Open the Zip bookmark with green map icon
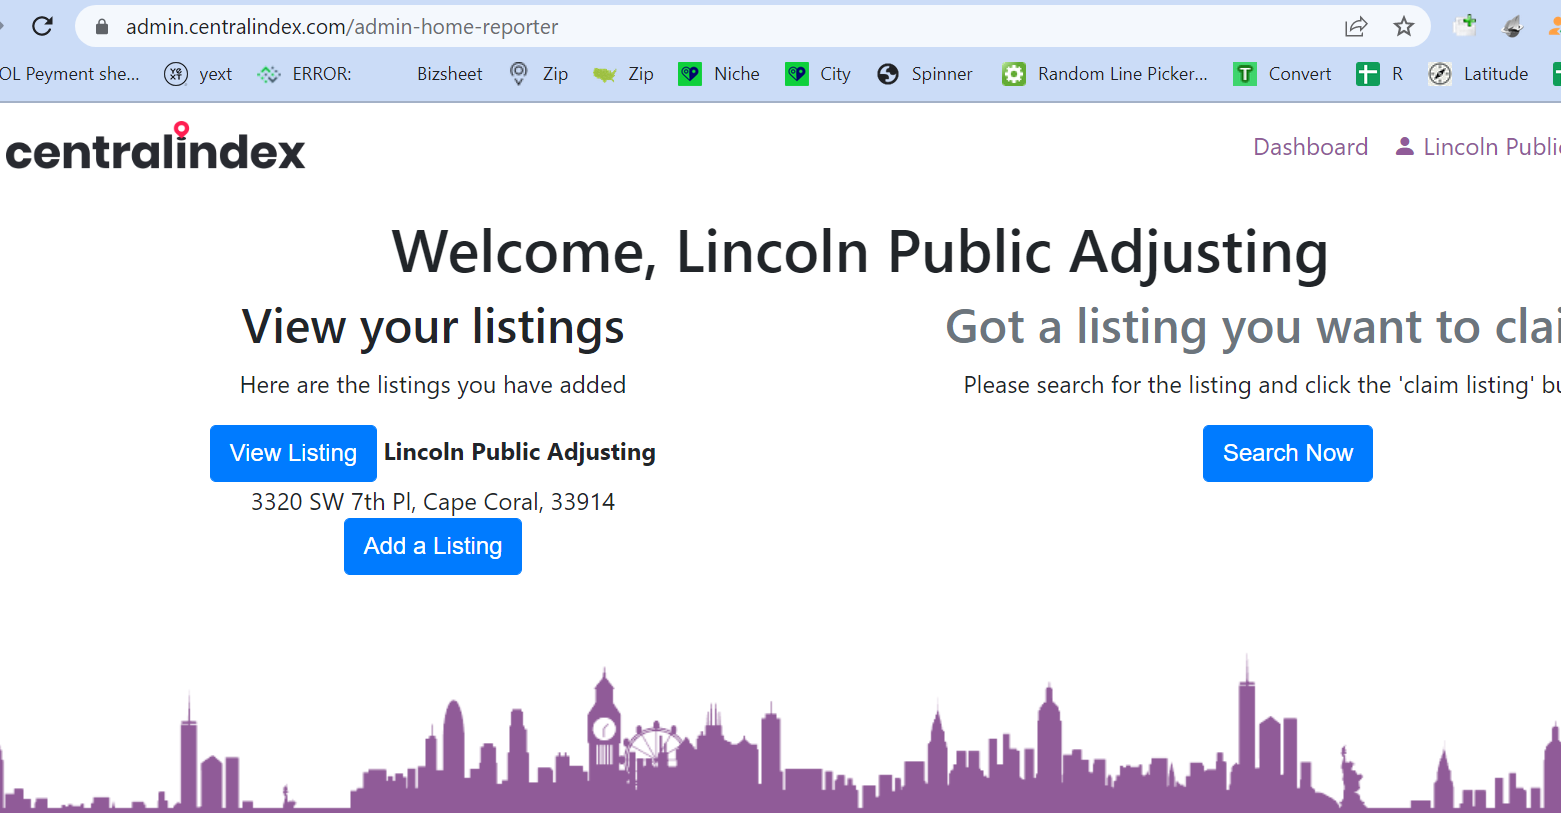Viewport: 1561px width, 813px height. click(x=623, y=74)
